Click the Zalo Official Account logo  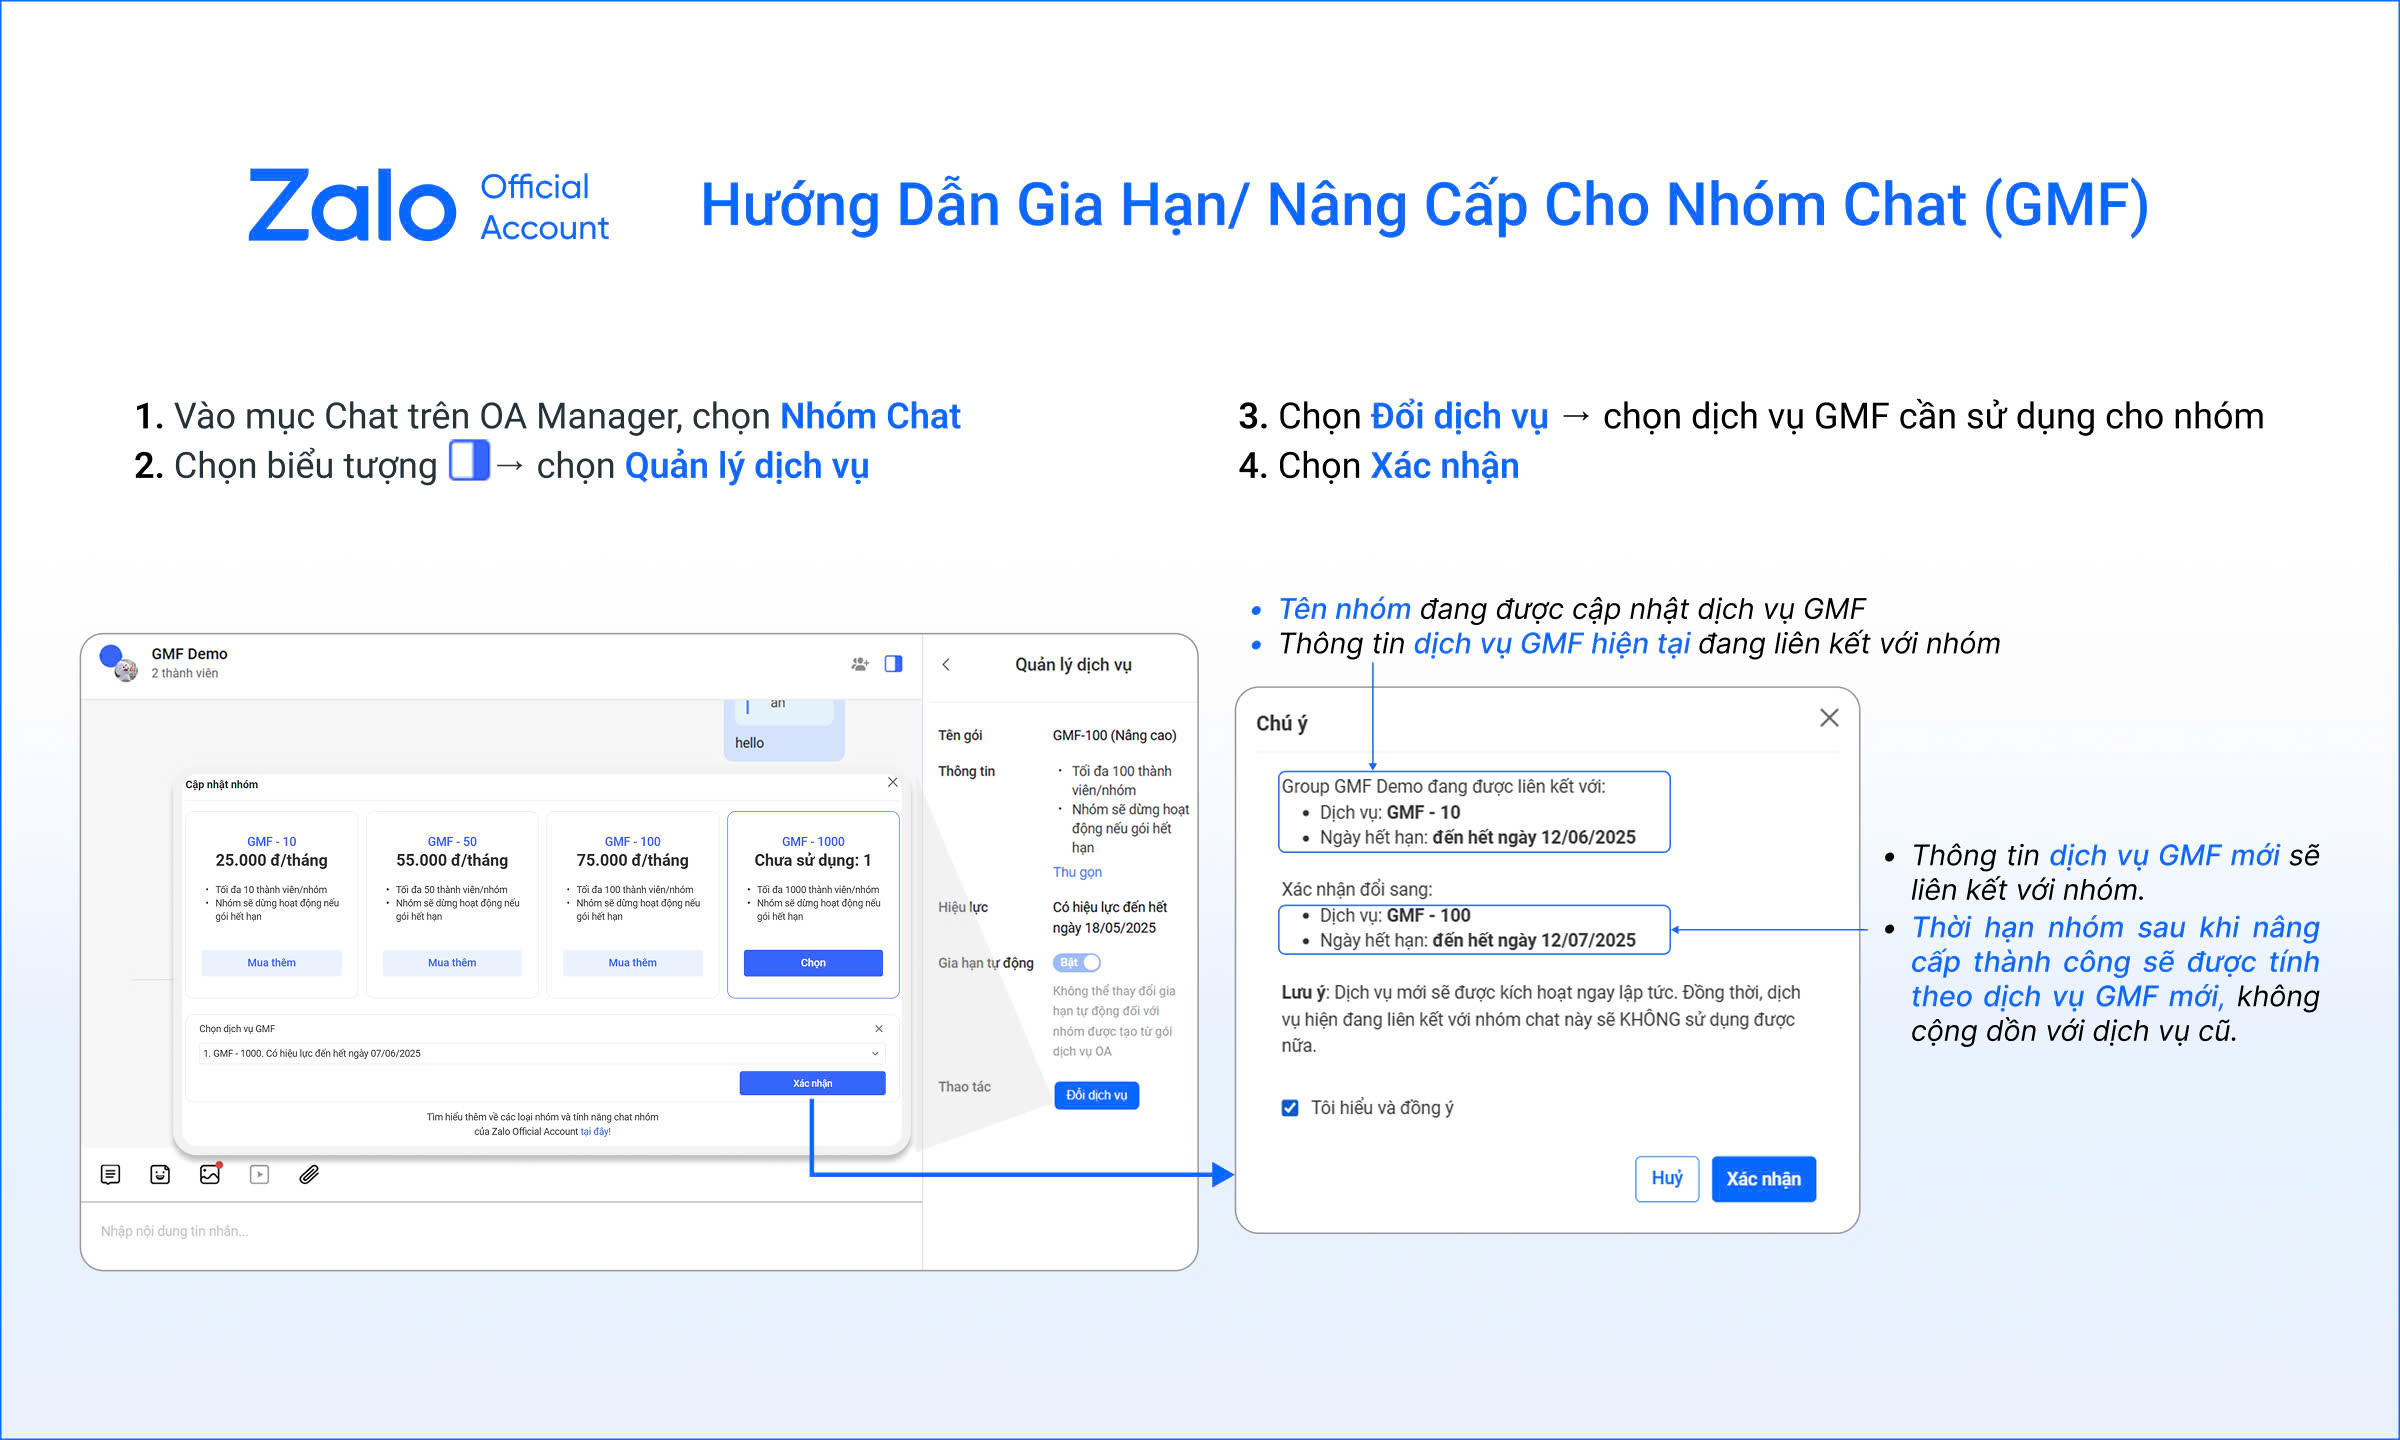click(x=428, y=205)
